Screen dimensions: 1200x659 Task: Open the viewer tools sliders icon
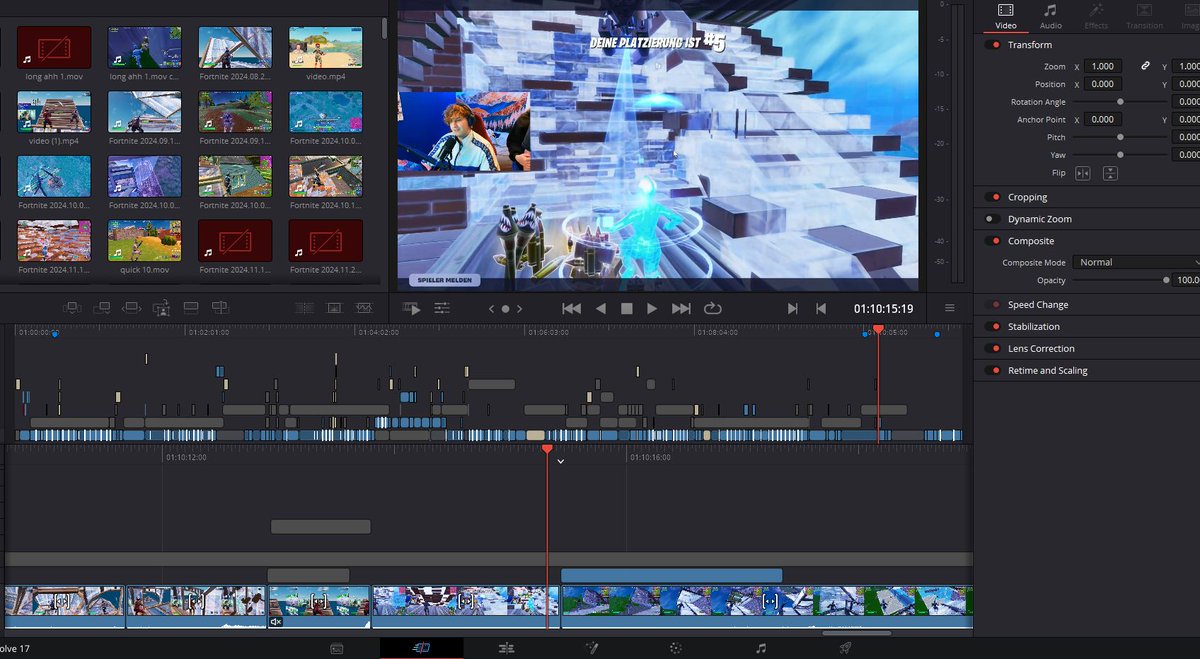(441, 308)
